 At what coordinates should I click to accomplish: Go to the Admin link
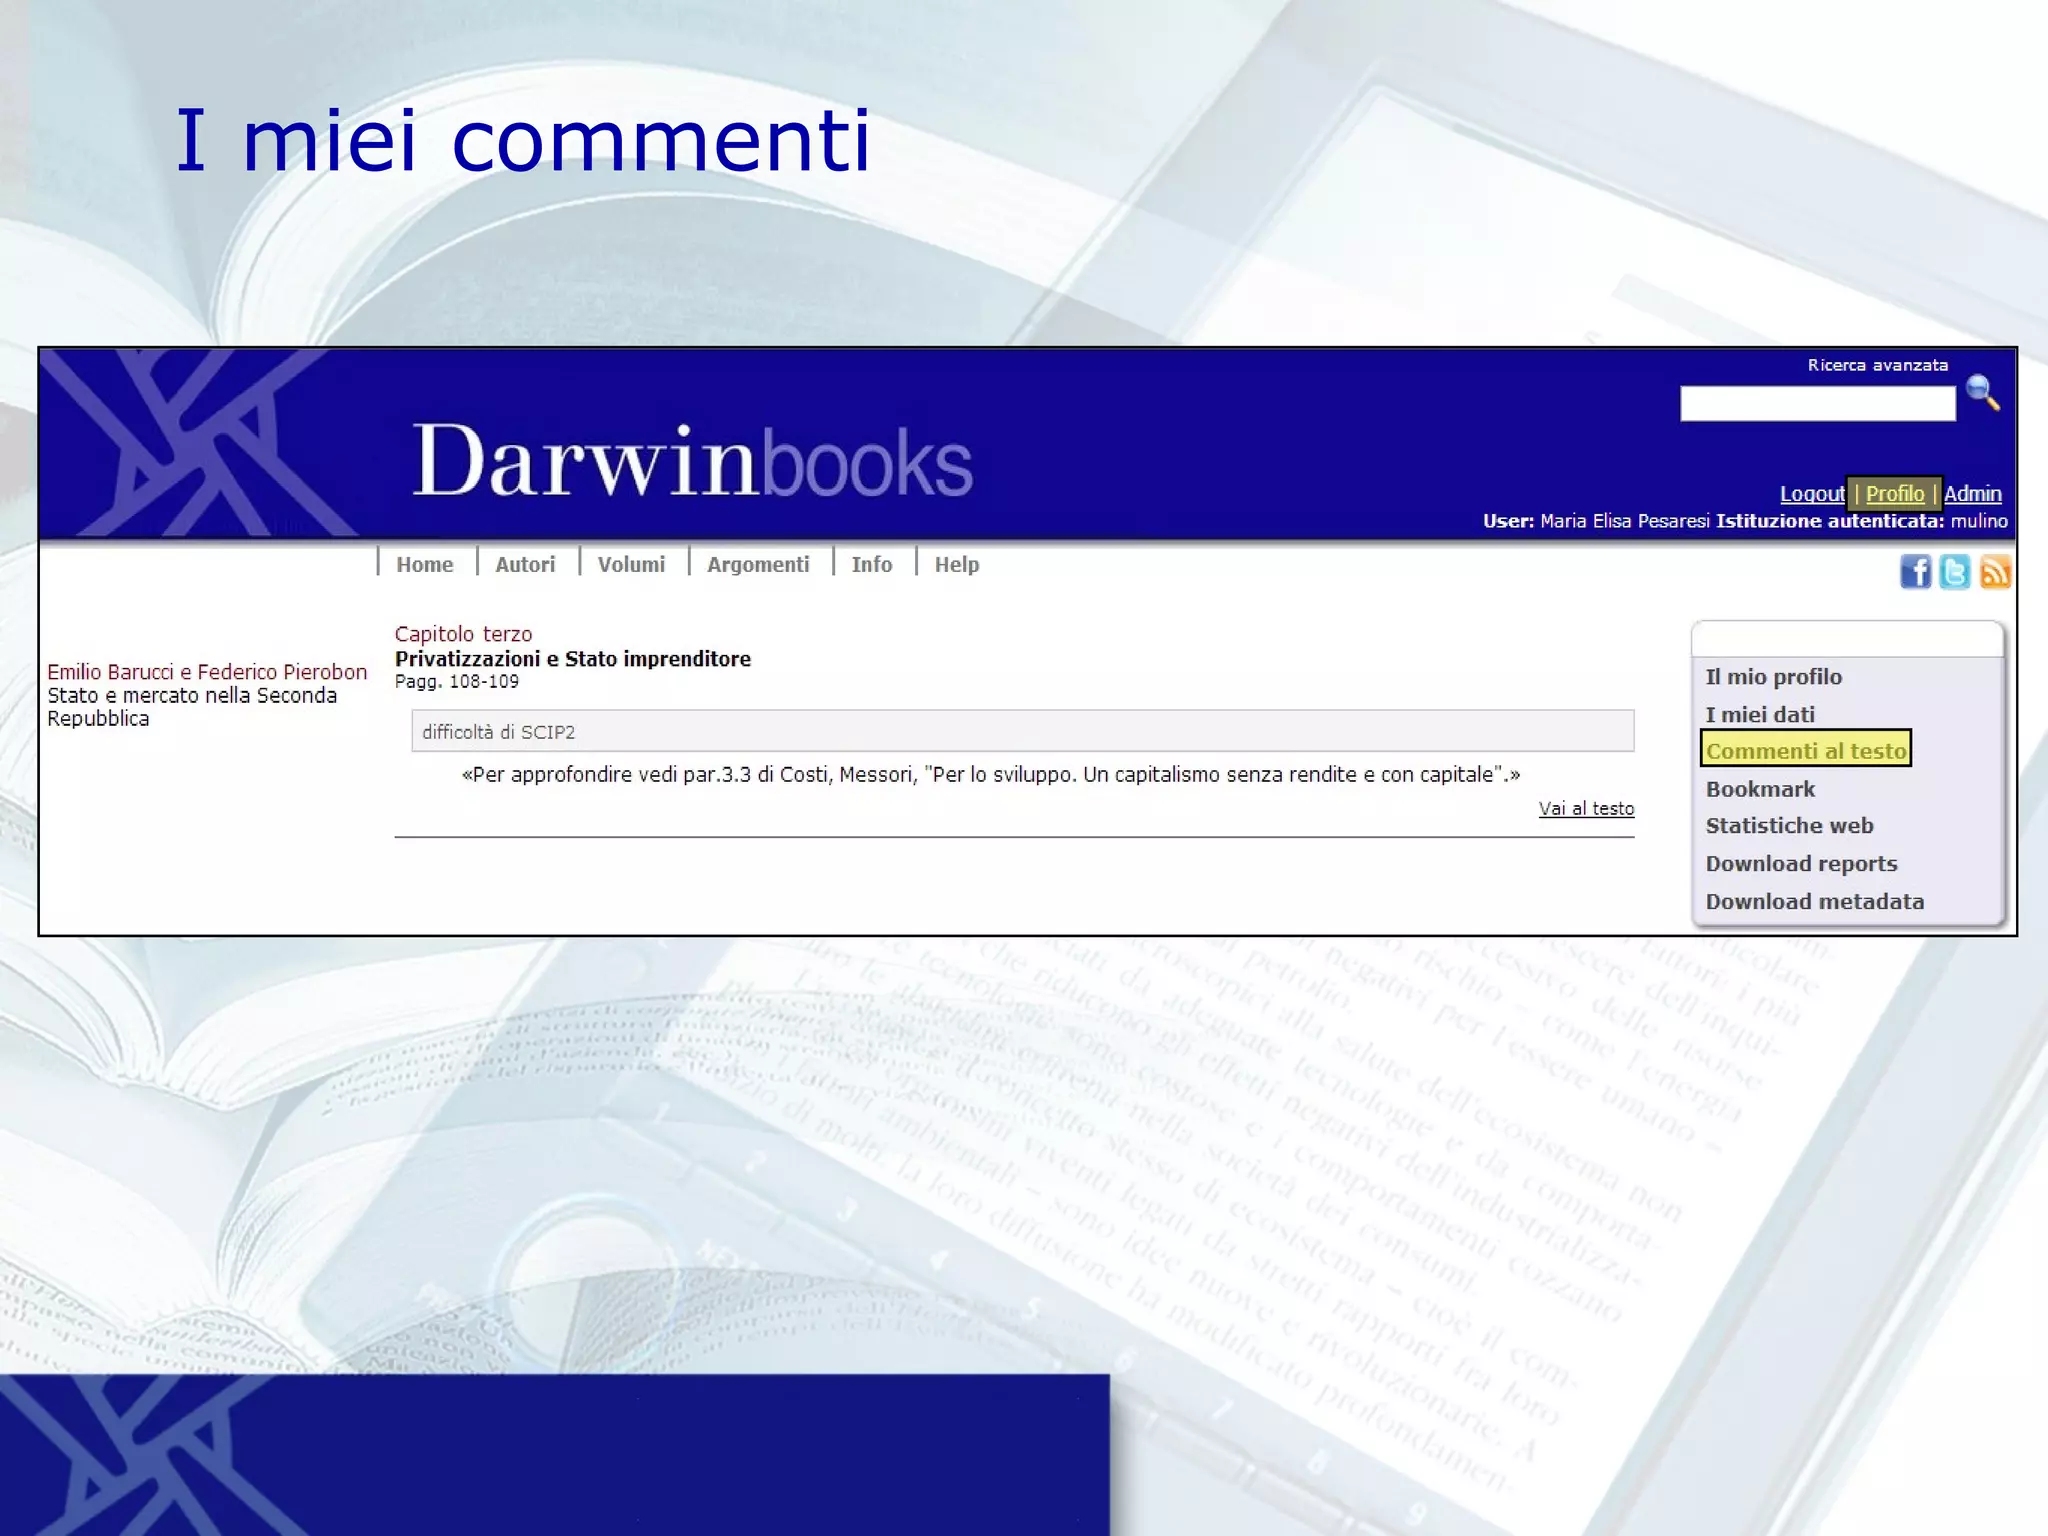(x=1972, y=493)
